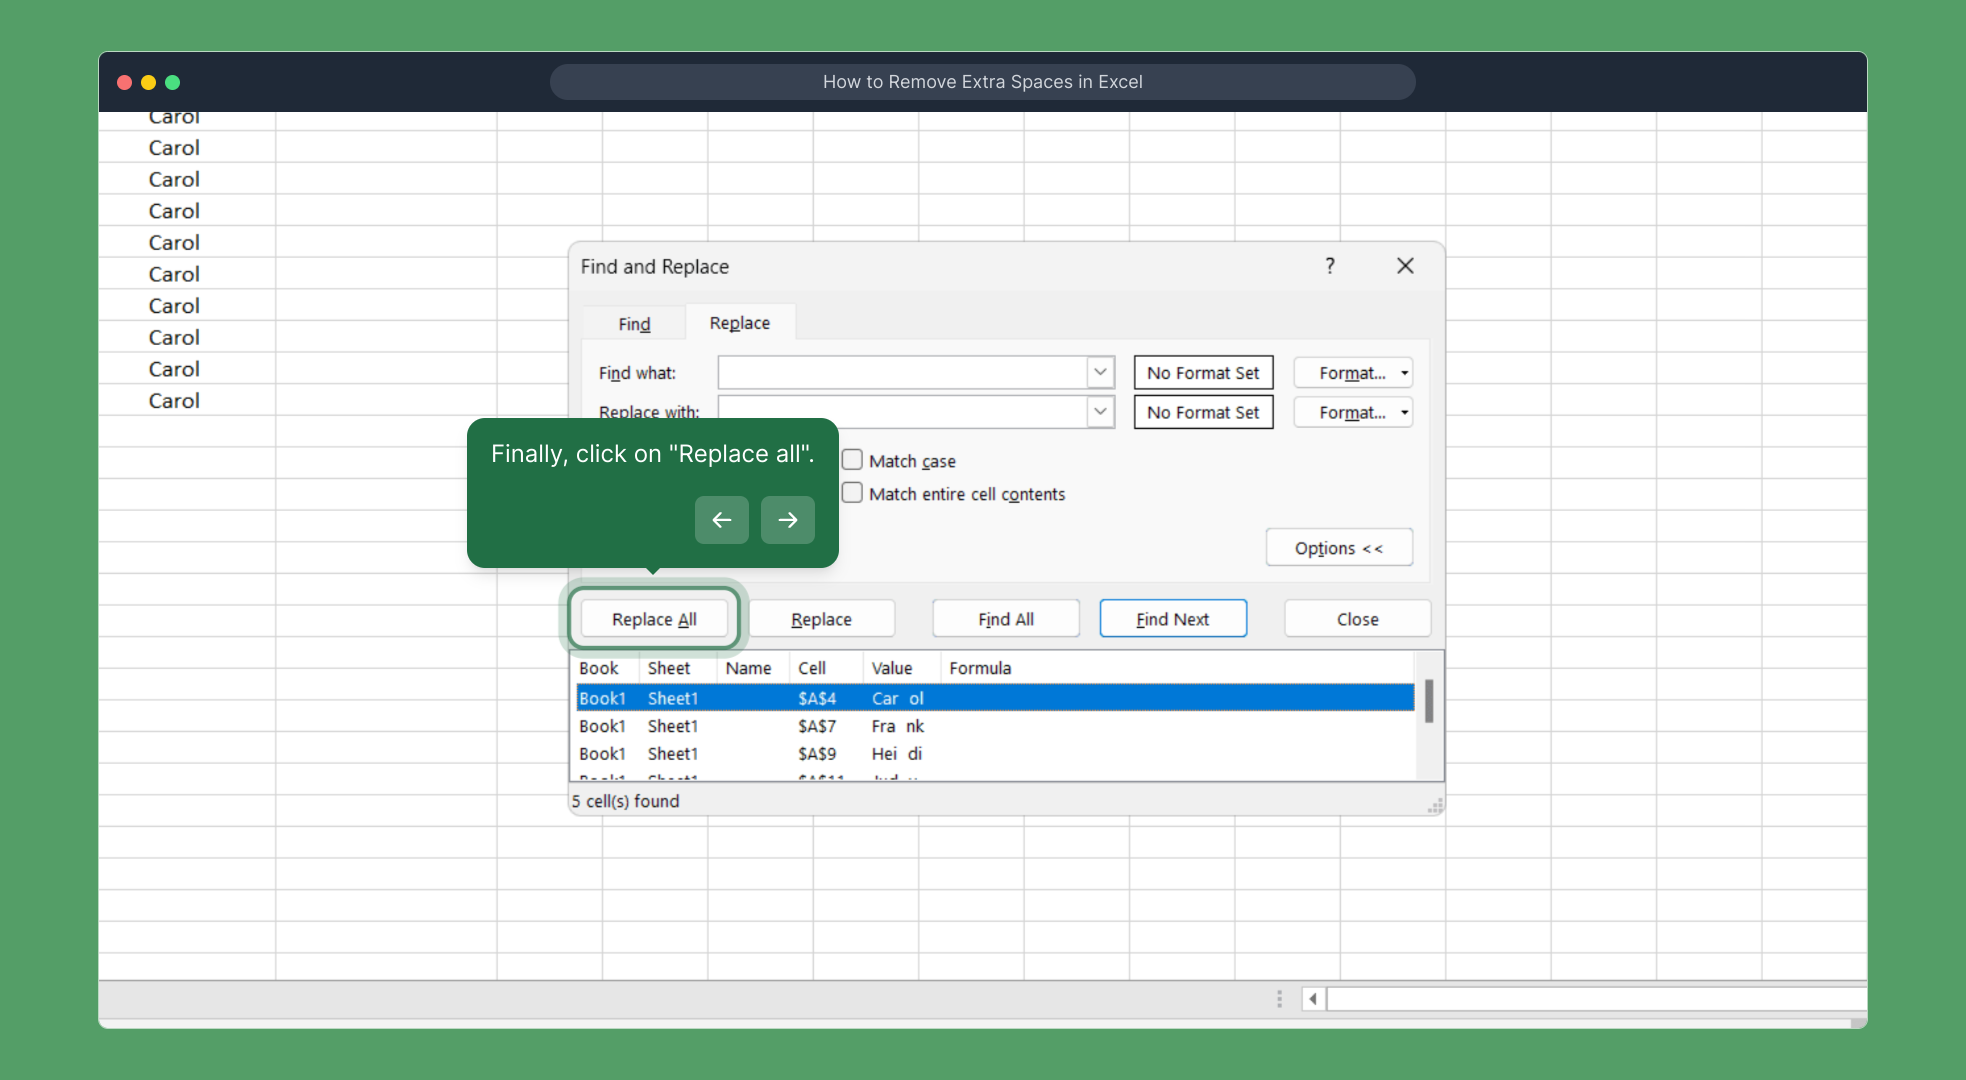This screenshot has width=1966, height=1080.
Task: Click the dialog resize grip corner
Action: pos(1435,806)
